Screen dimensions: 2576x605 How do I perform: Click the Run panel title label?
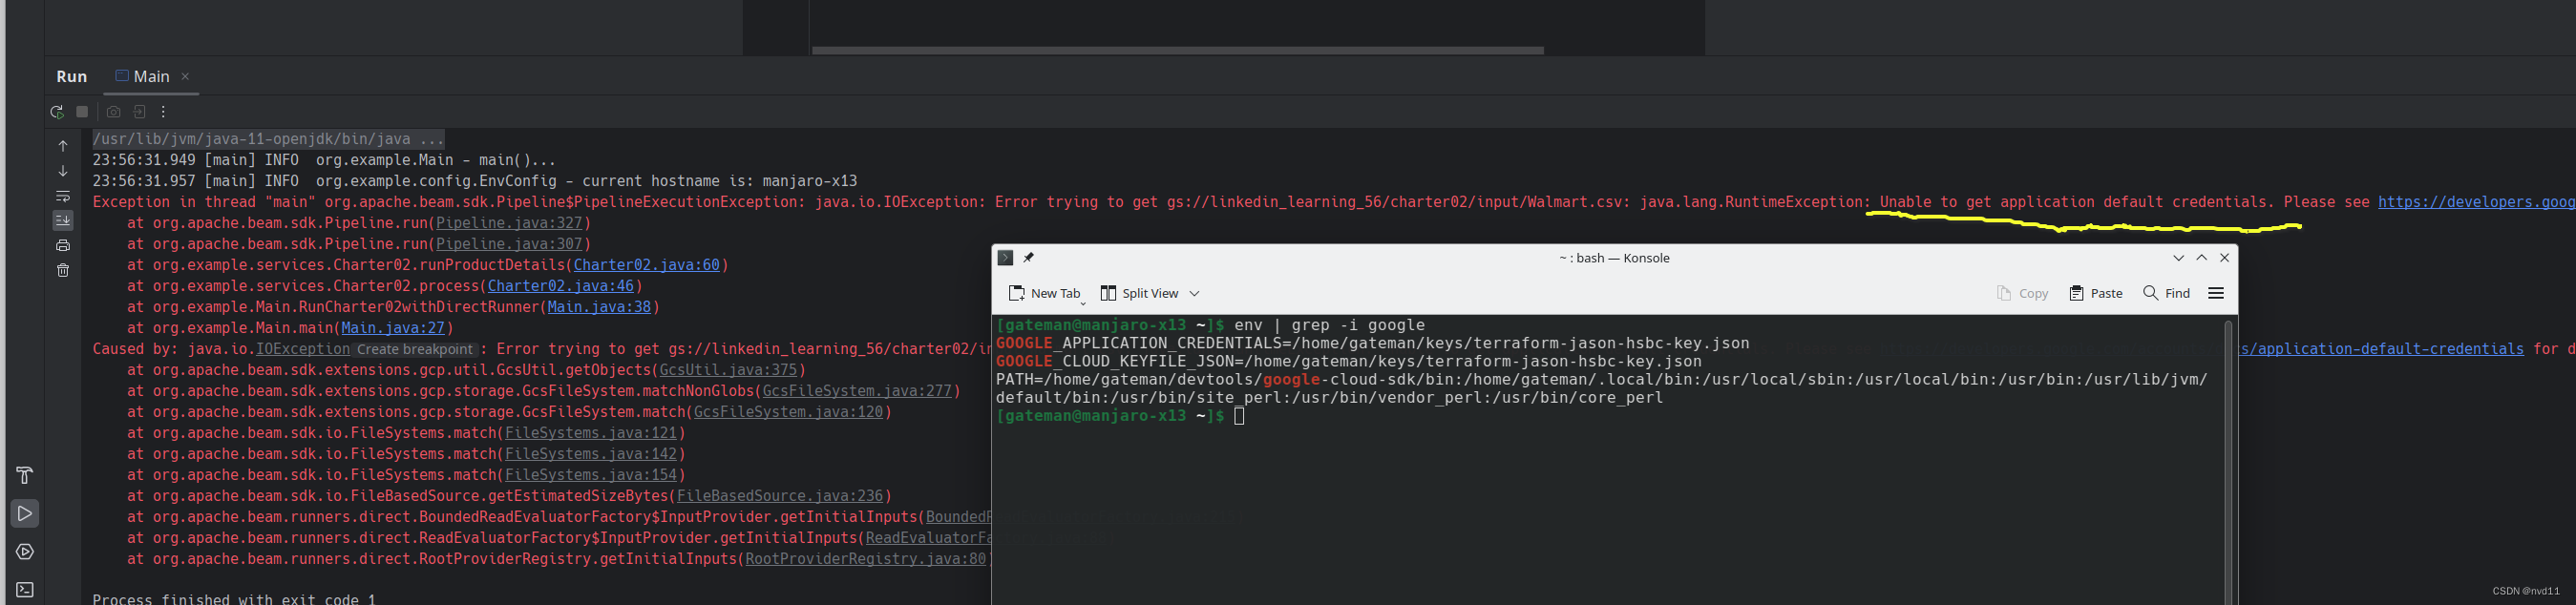click(72, 76)
